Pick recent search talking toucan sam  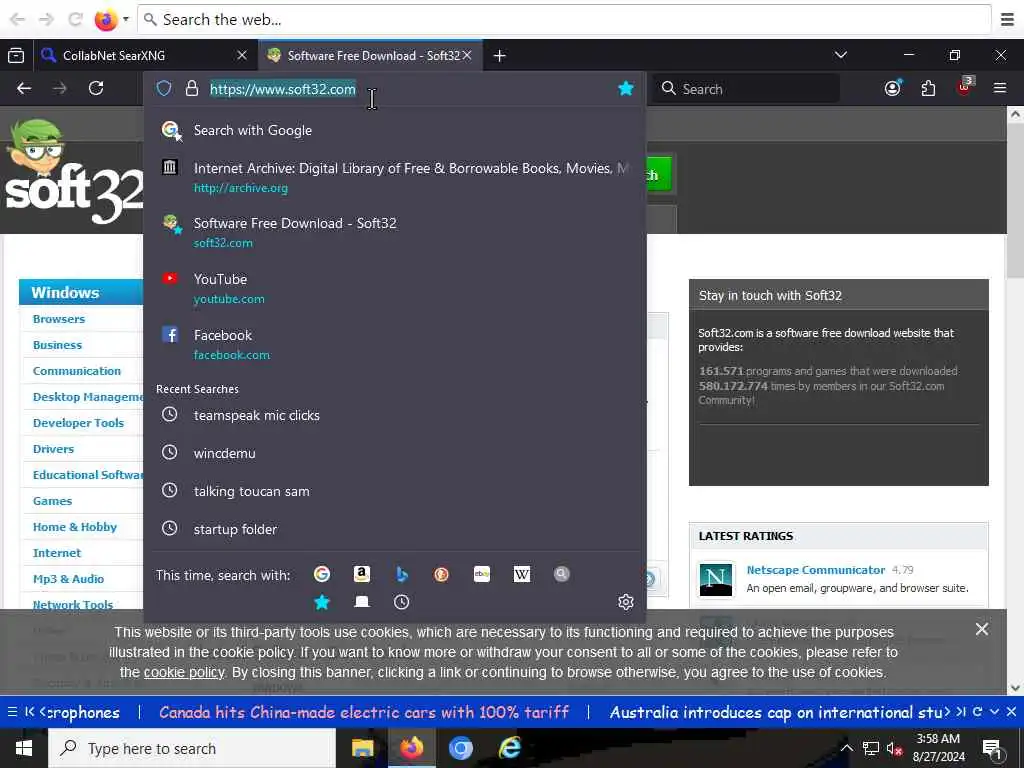[394, 491]
